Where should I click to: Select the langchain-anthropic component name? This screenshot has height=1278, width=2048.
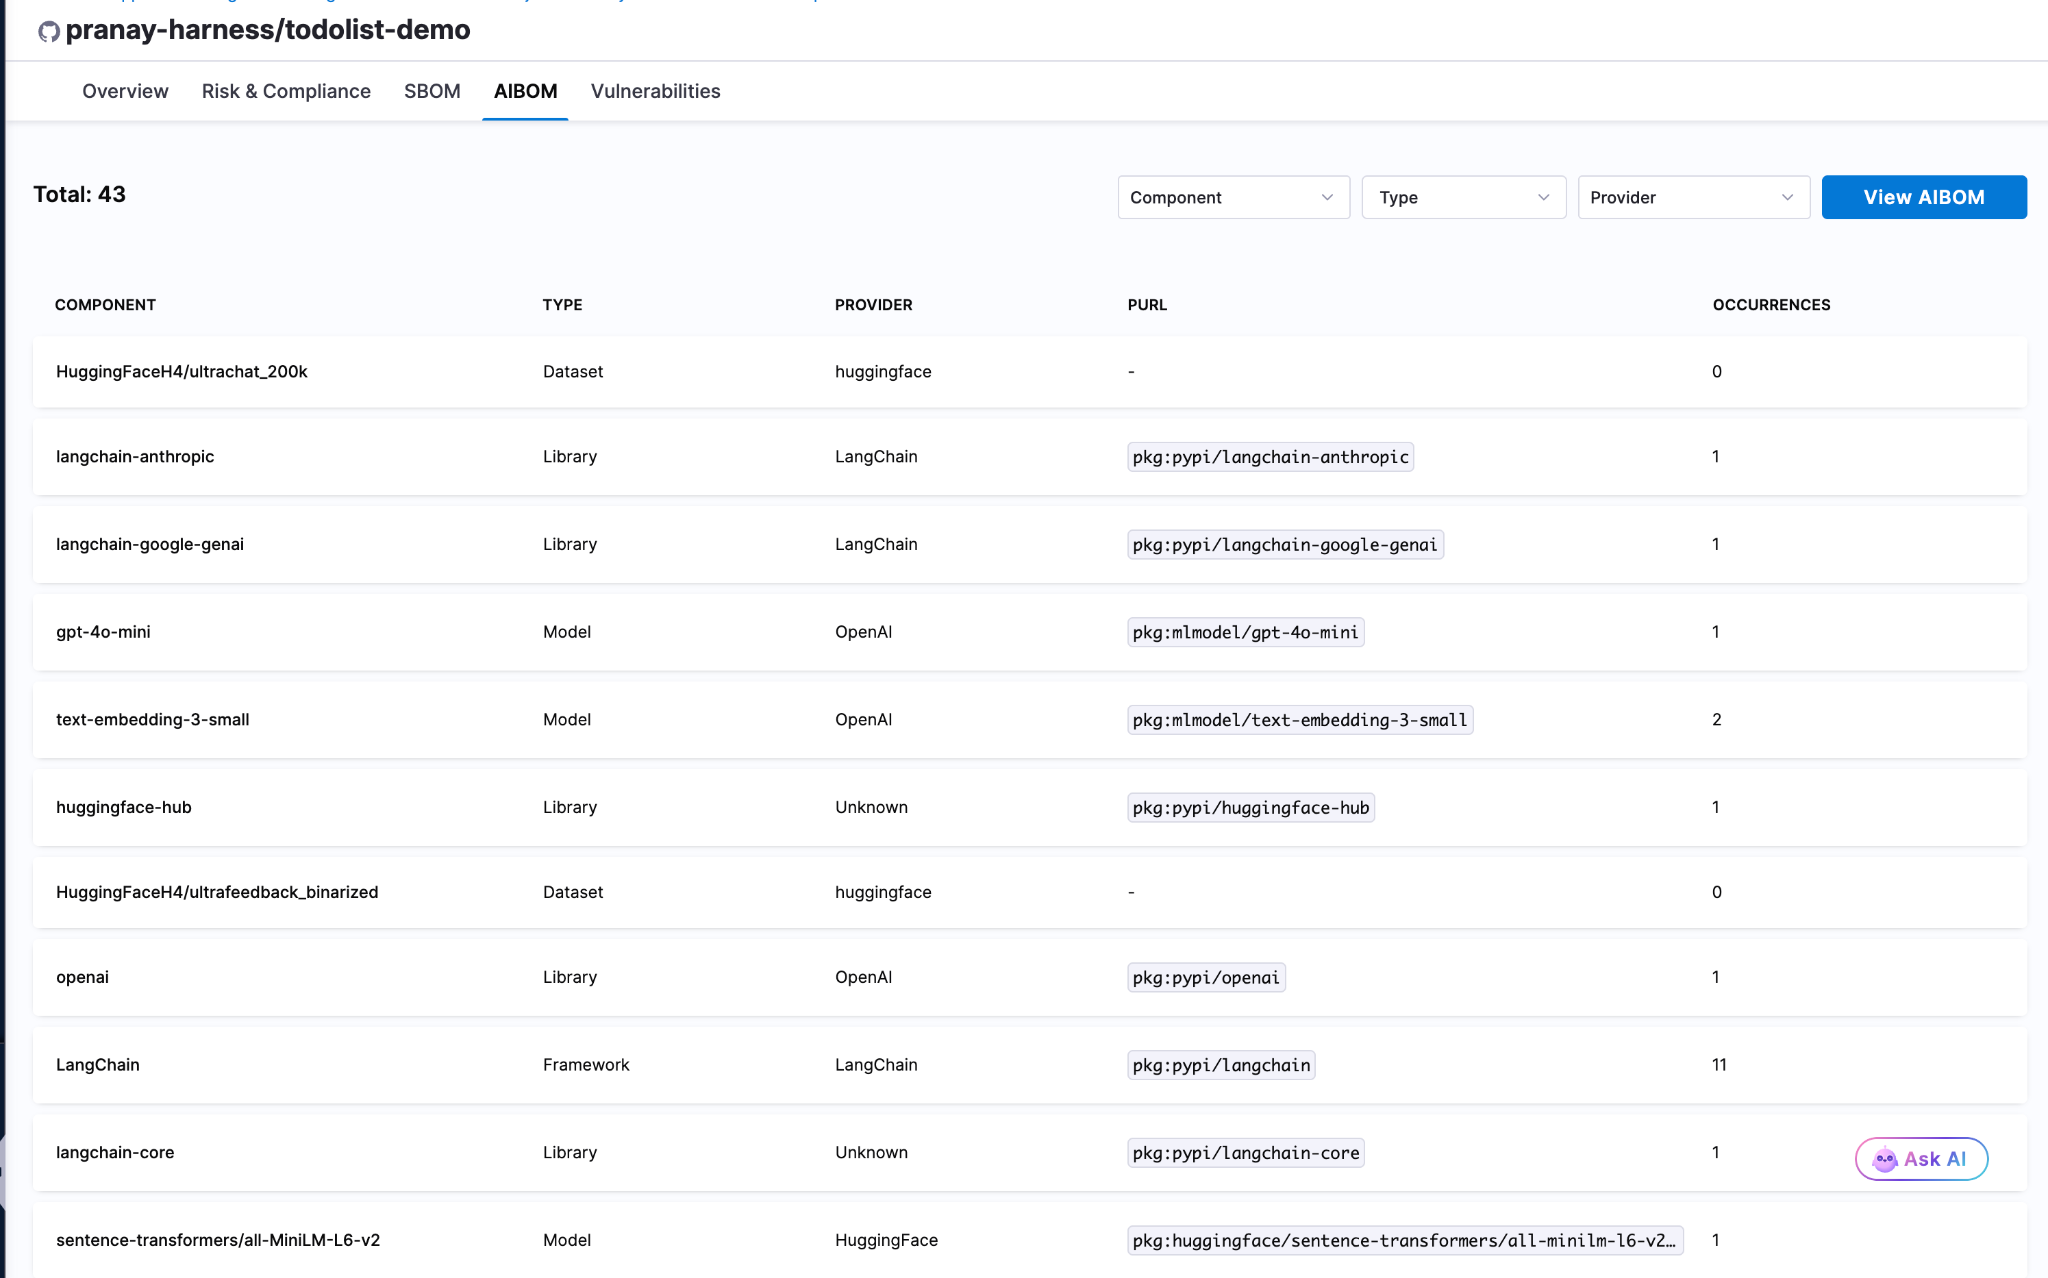(135, 457)
